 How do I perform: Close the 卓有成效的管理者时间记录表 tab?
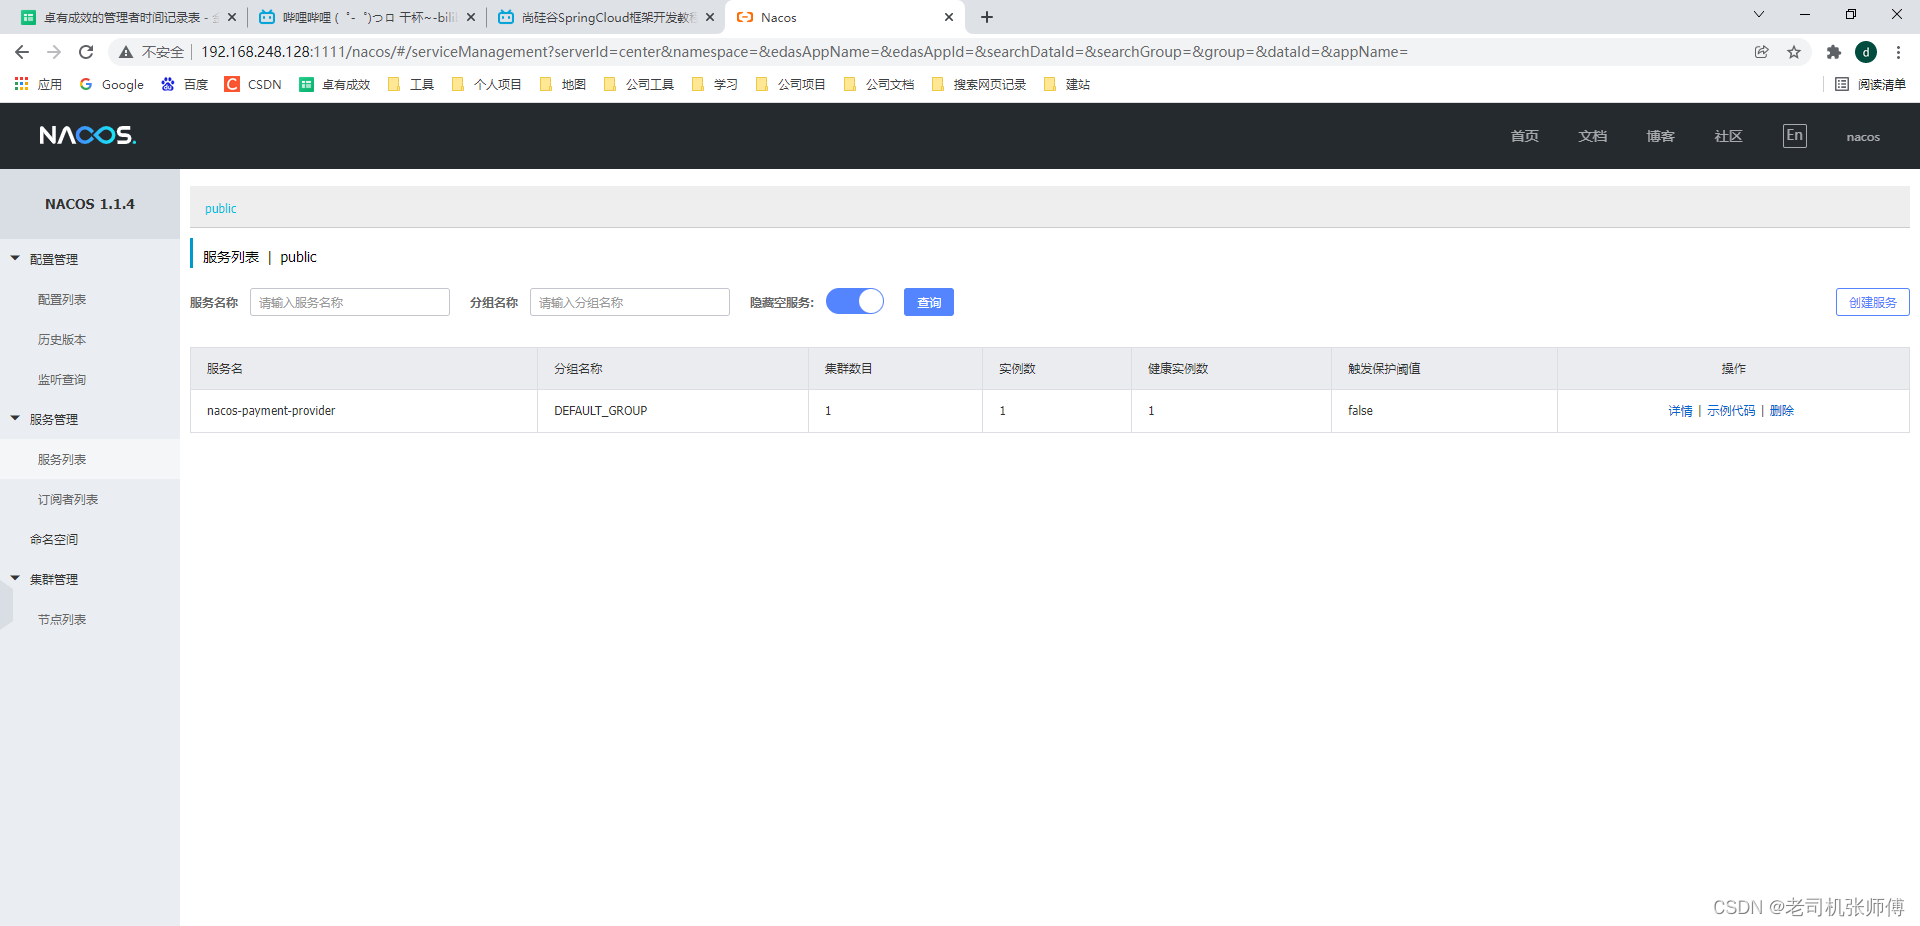232,17
